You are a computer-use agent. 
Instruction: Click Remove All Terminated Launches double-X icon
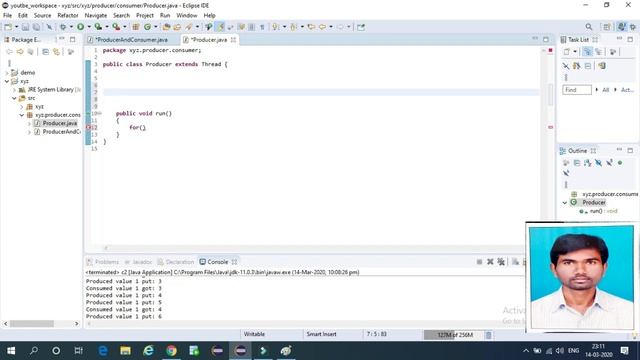pos(501,262)
